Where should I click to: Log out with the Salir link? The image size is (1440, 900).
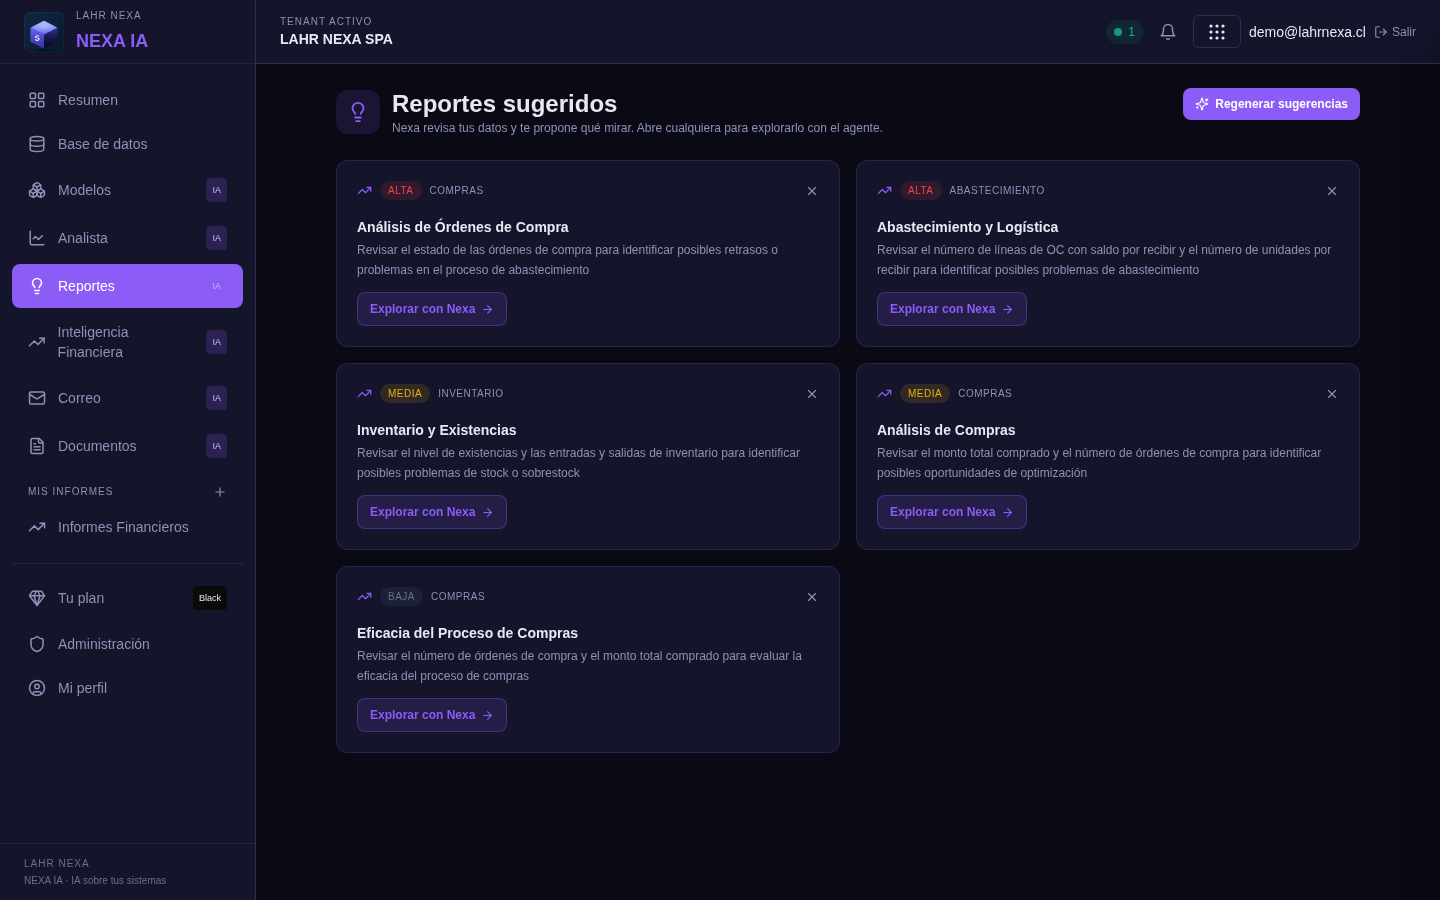pos(1395,32)
